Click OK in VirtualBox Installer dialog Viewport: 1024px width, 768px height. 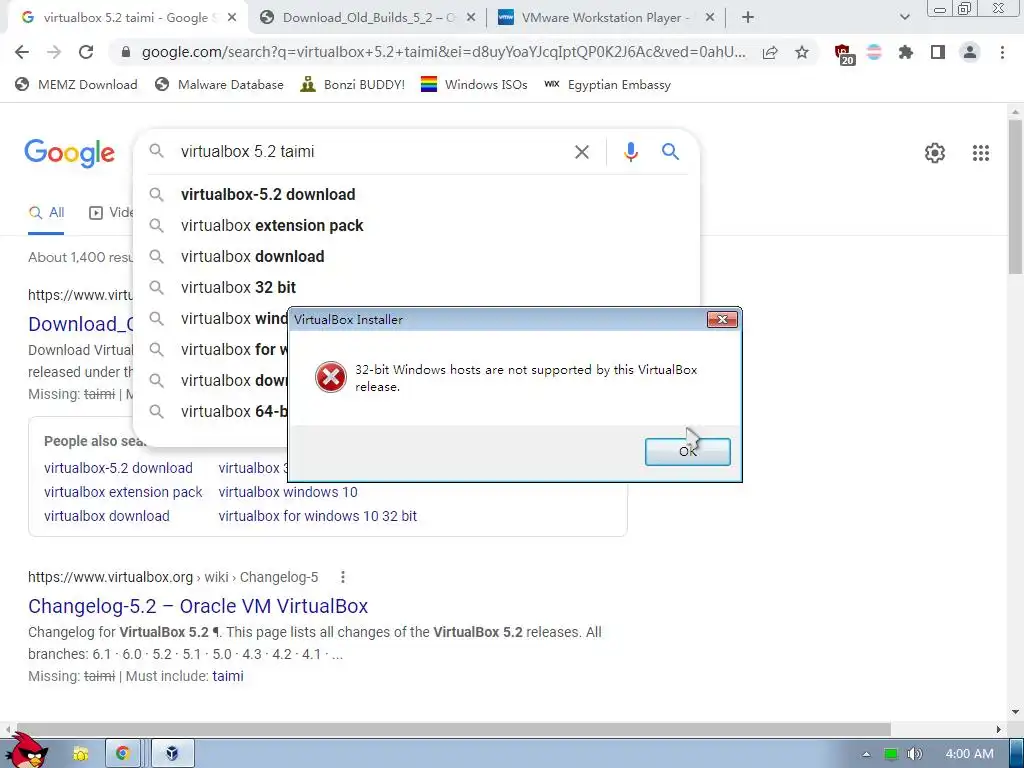point(687,451)
